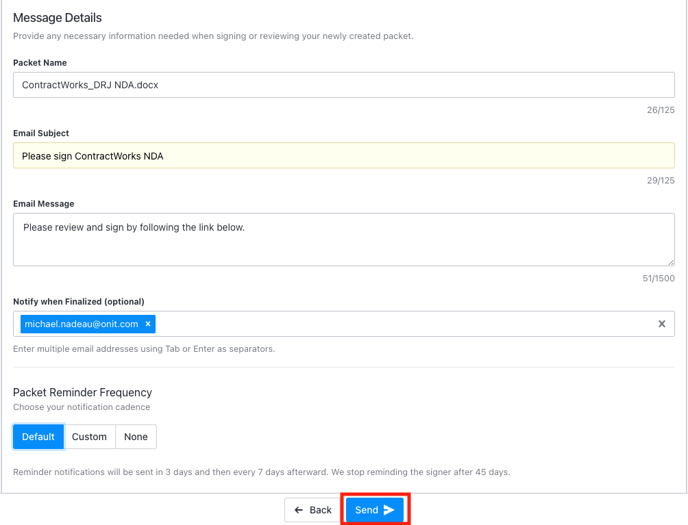The height and width of the screenshot is (525, 688).
Task: Grab the Email Message resize handle
Action: 671,262
